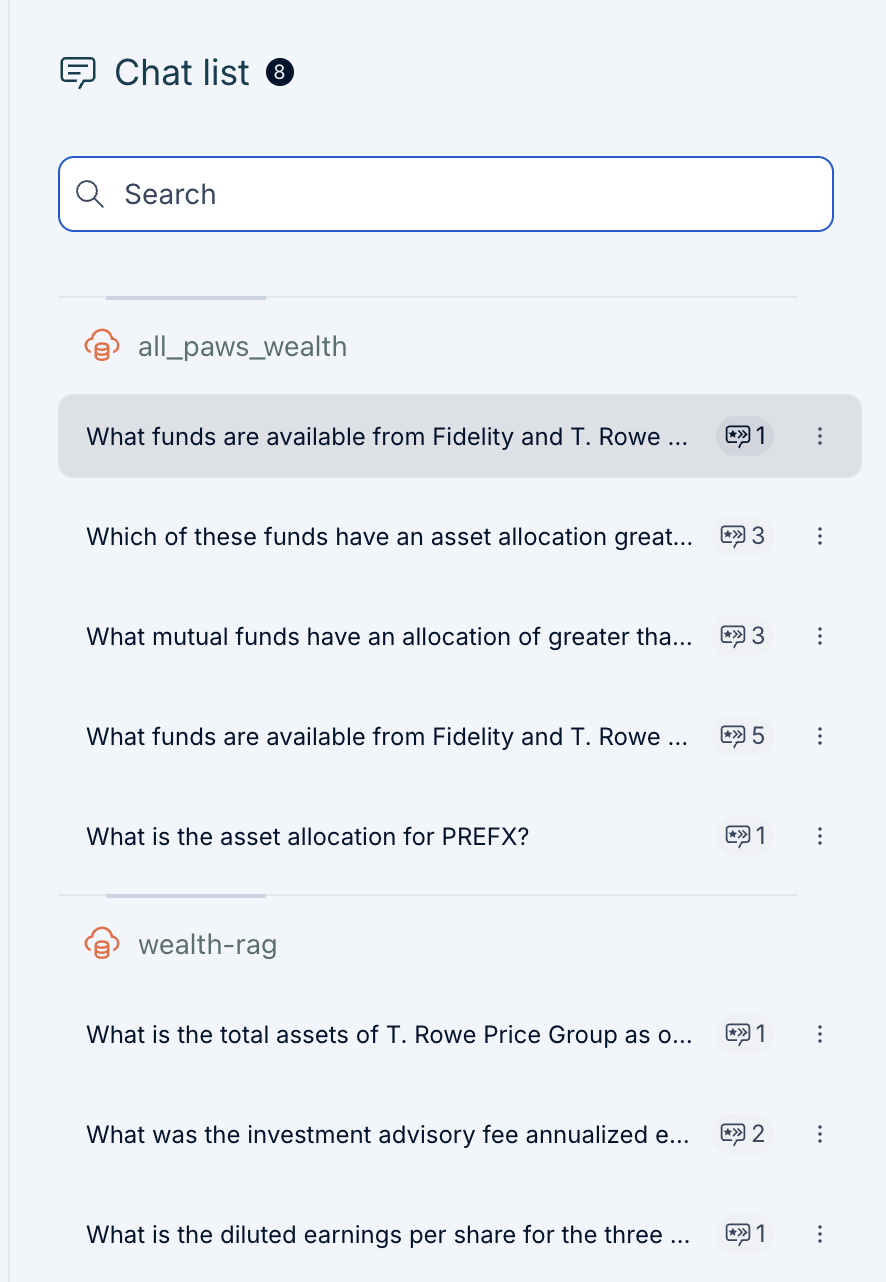The height and width of the screenshot is (1282, 886).
Task: Click message count icon on diluted earnings chat
Action: pyautogui.click(x=737, y=1234)
